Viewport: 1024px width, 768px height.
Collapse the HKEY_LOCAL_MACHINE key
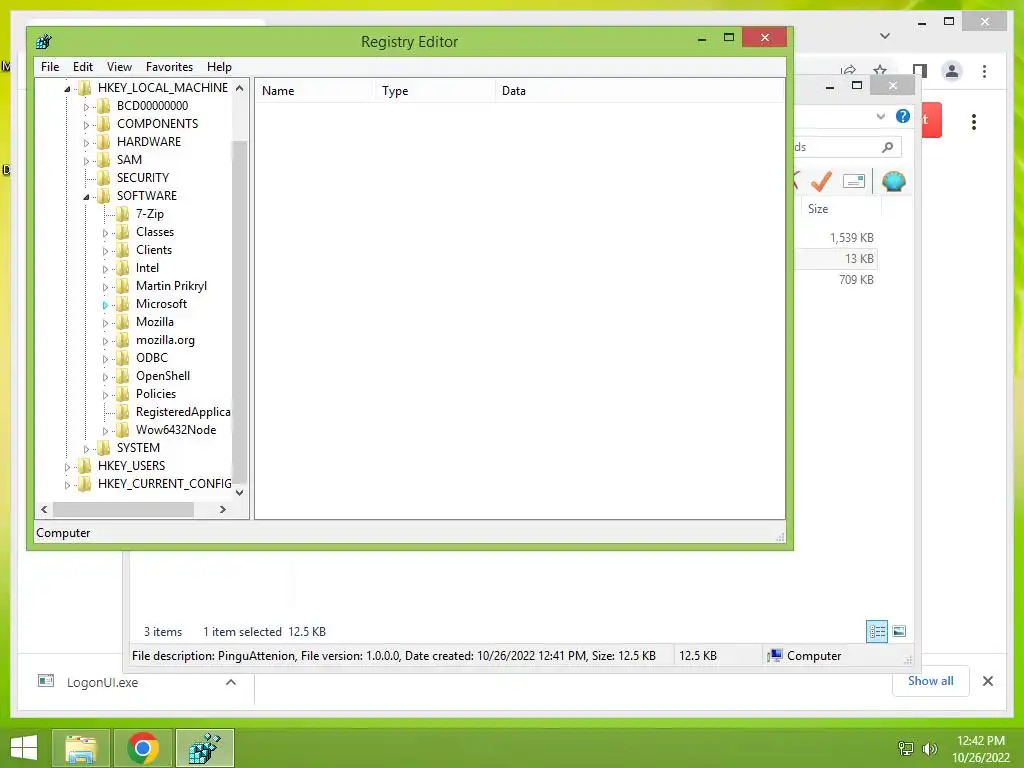67,89
